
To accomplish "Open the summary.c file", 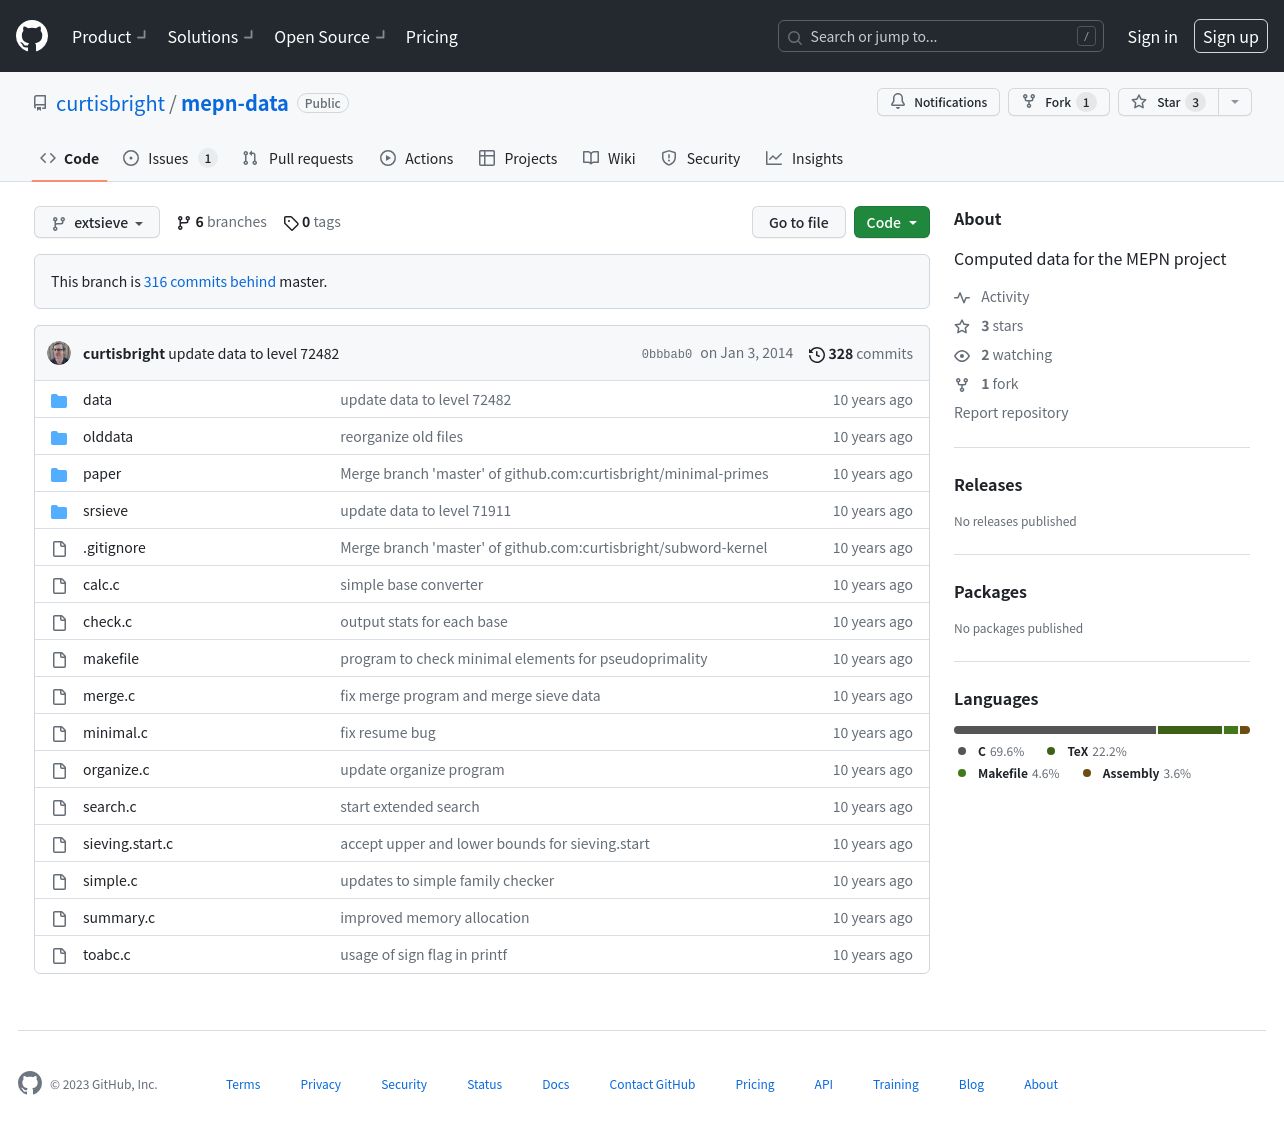I will point(119,917).
